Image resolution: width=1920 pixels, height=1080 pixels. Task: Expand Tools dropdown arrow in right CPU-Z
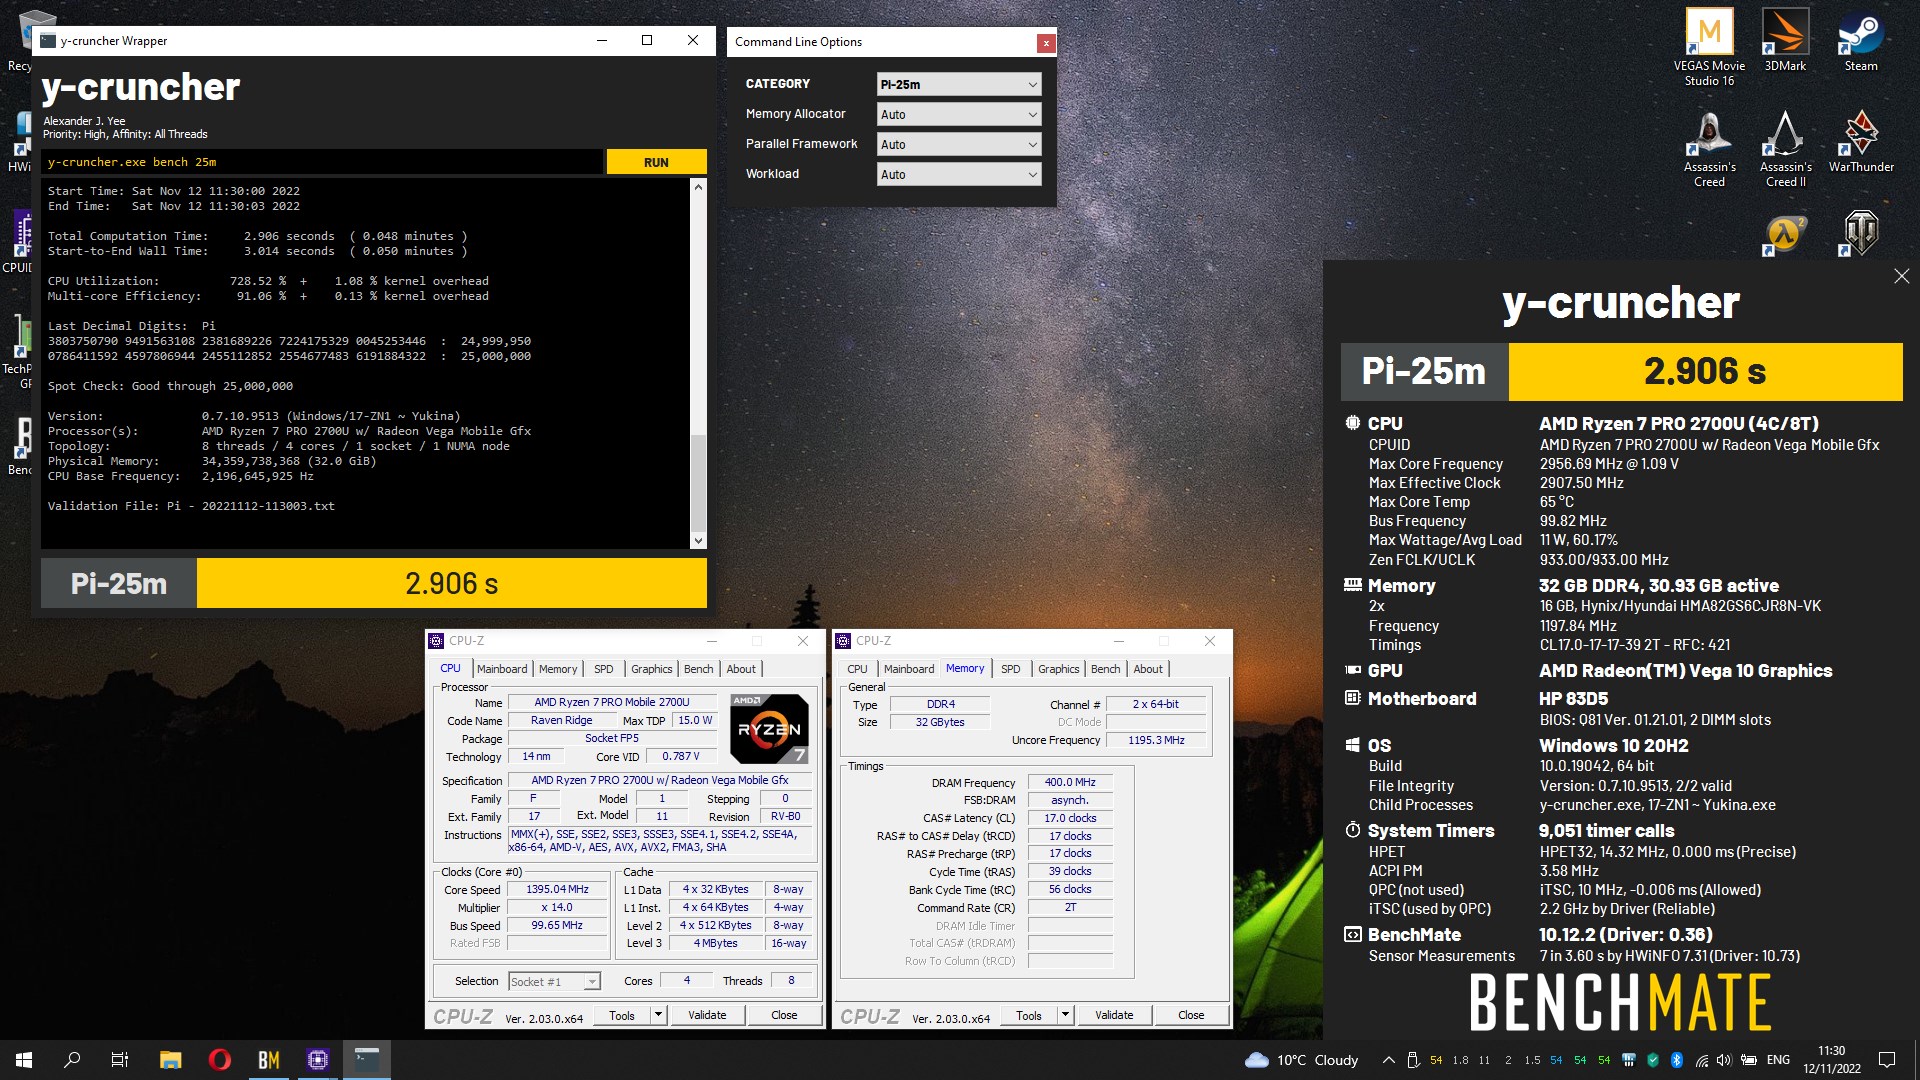click(x=1065, y=1015)
